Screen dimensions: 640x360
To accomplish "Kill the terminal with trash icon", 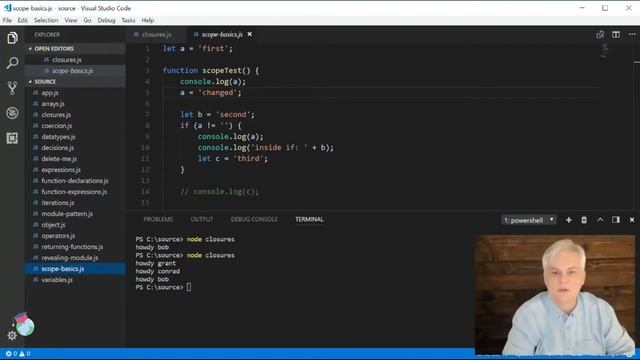I will [x=584, y=220].
